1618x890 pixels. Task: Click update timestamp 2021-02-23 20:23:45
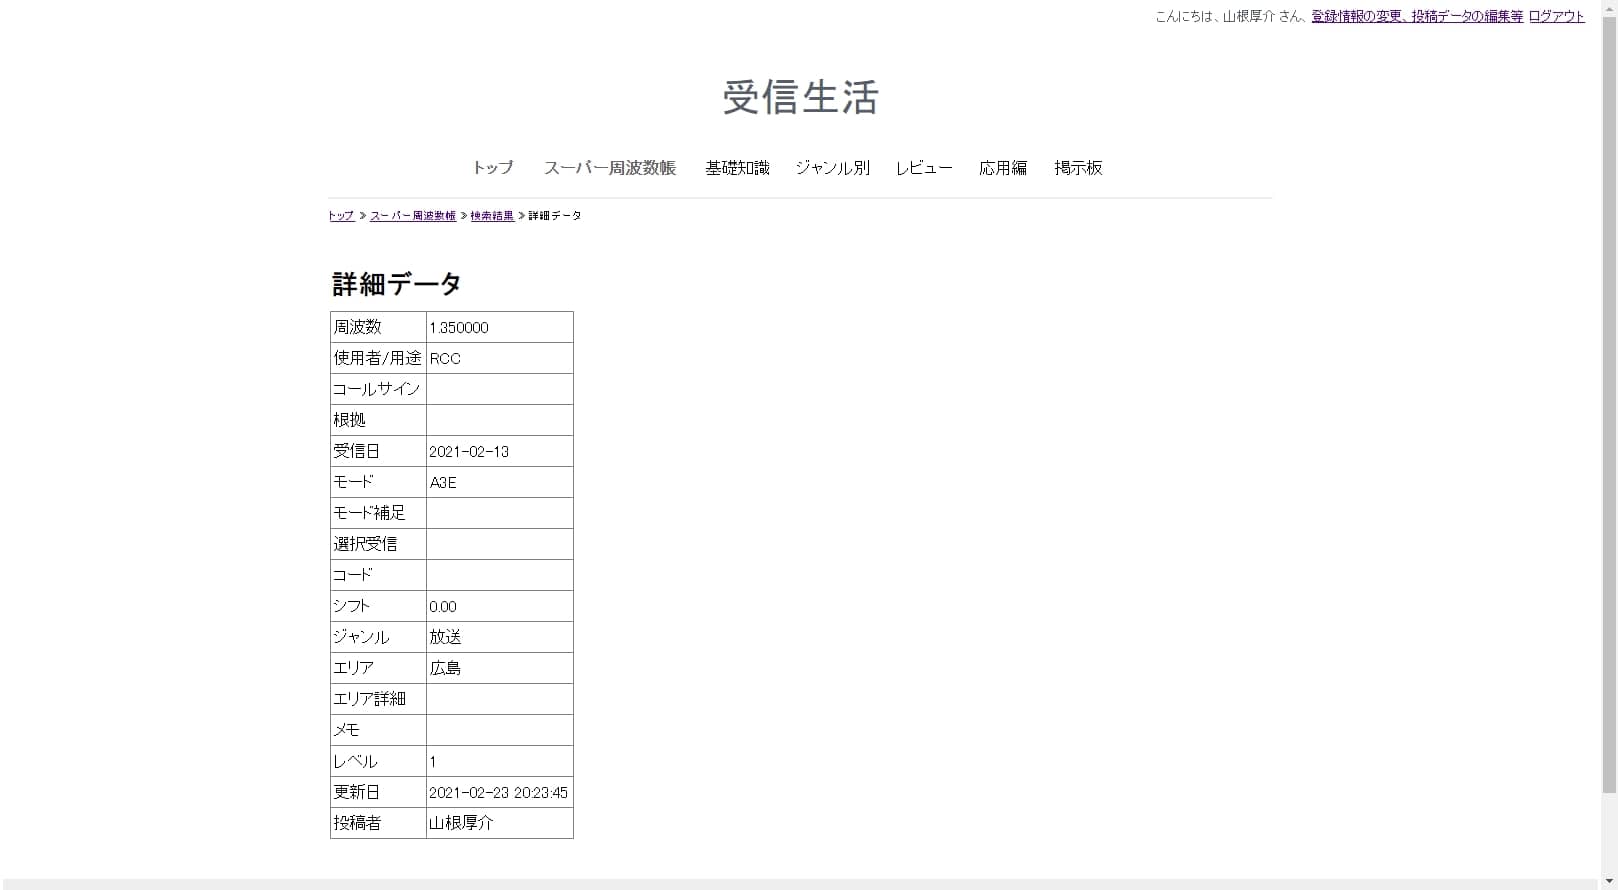point(498,792)
